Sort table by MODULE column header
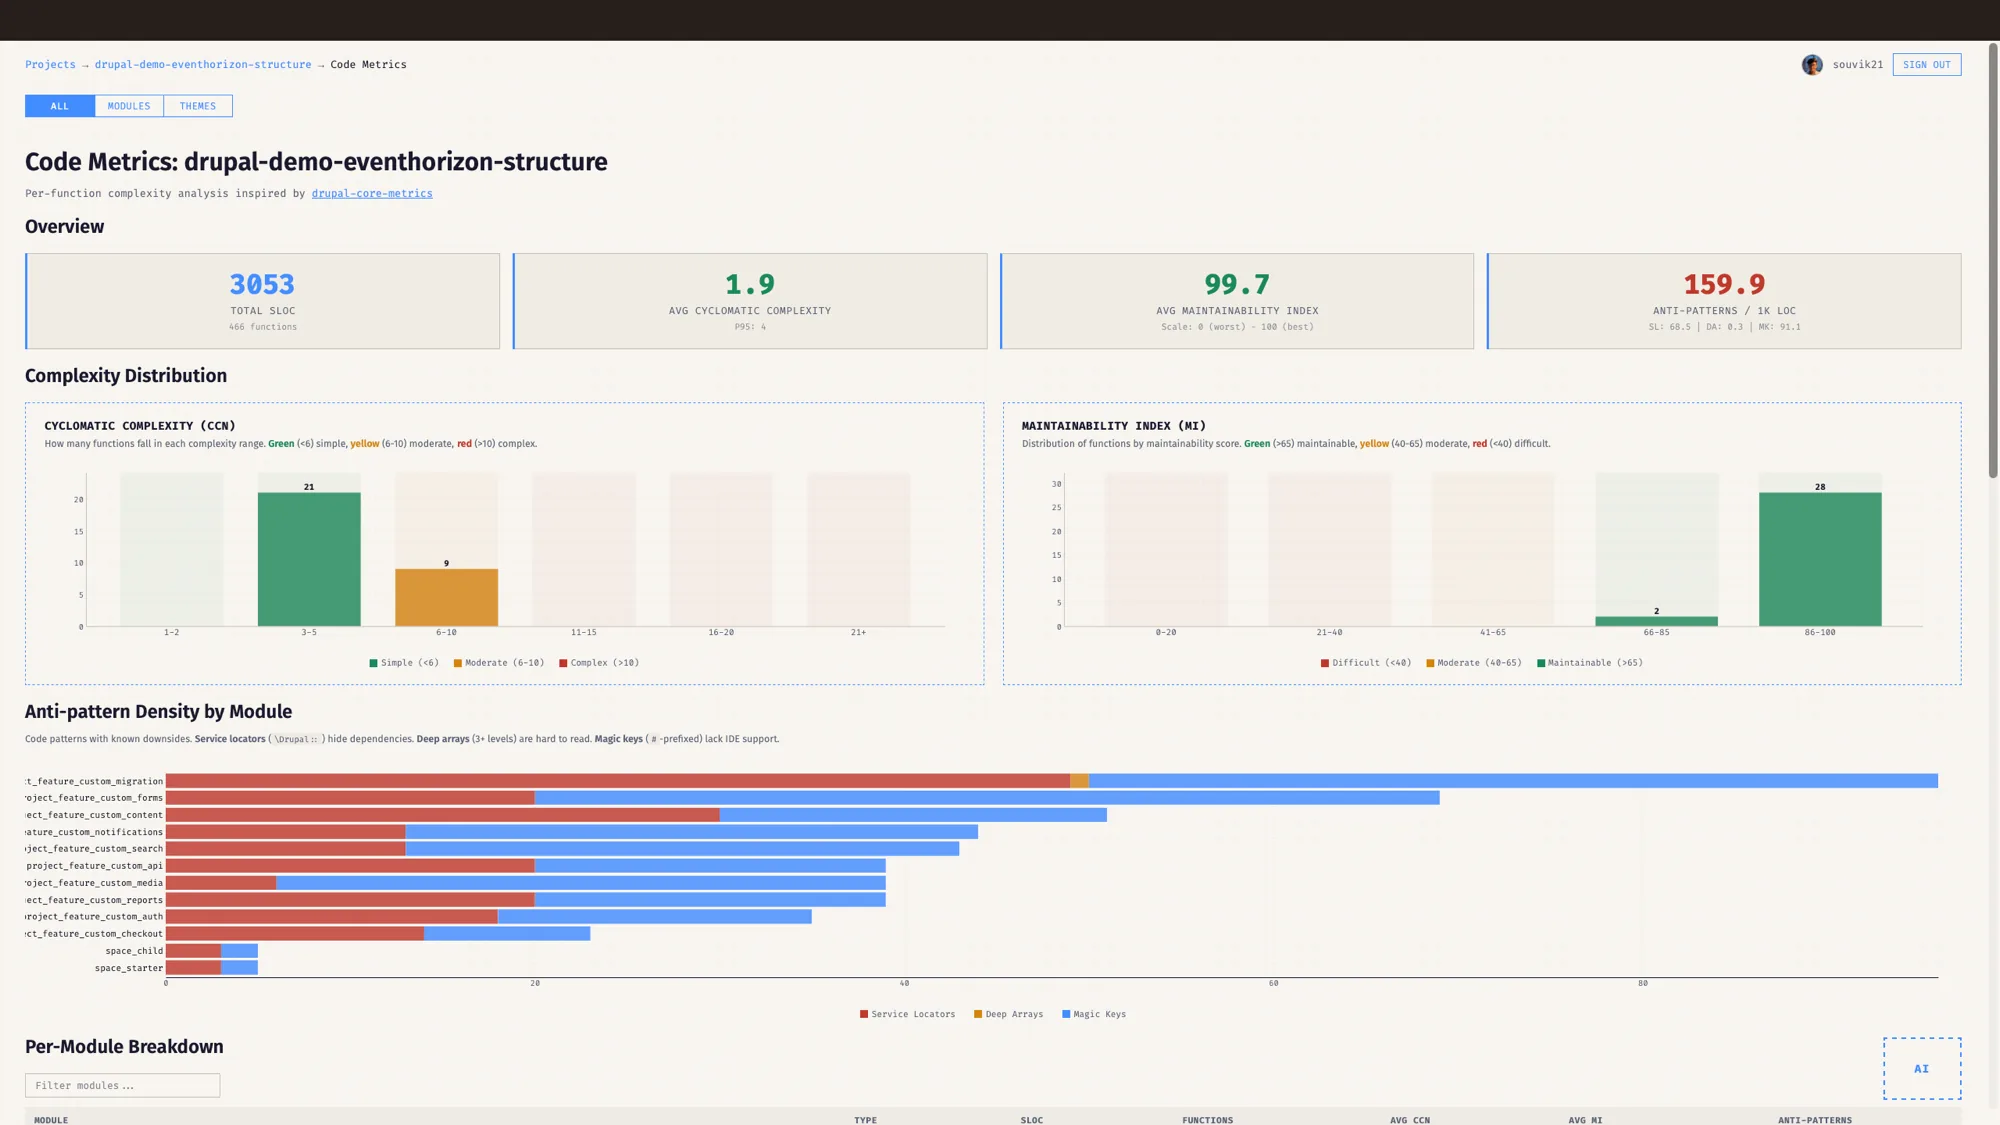The width and height of the screenshot is (2000, 1125). coord(51,1120)
